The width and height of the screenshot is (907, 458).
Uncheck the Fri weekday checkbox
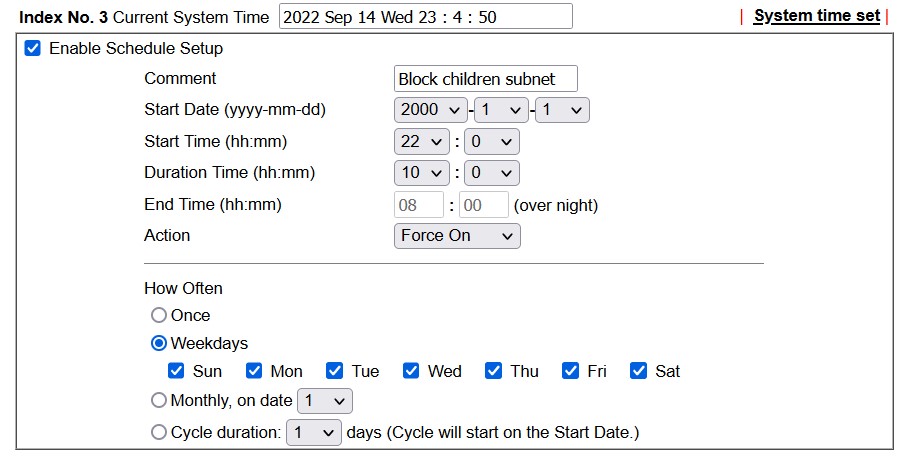tap(570, 371)
